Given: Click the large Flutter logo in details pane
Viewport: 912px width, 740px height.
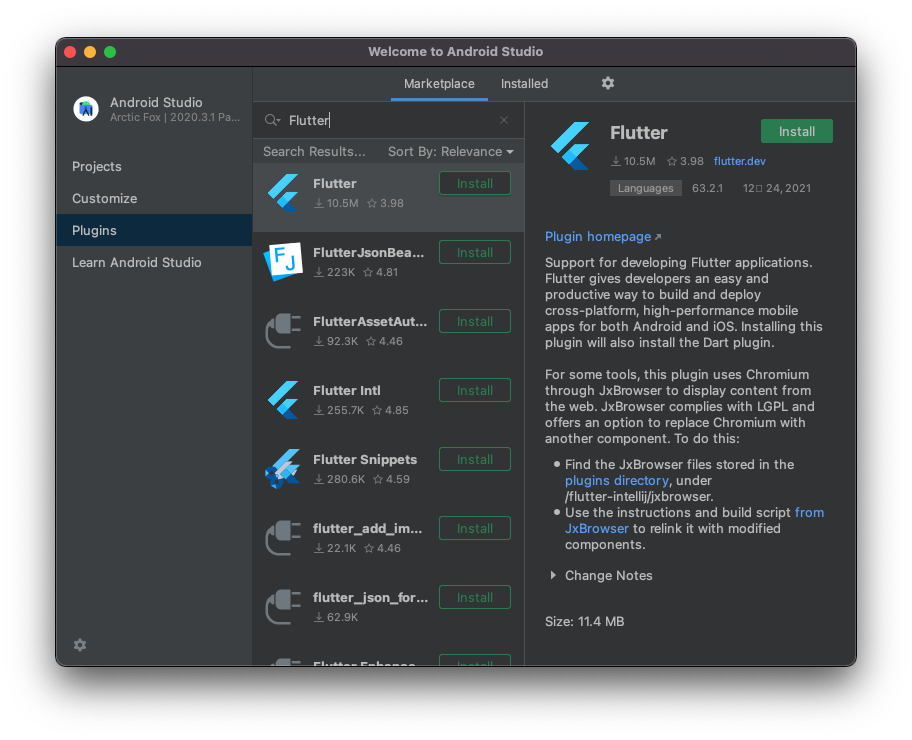Looking at the screenshot, I should tap(571, 146).
